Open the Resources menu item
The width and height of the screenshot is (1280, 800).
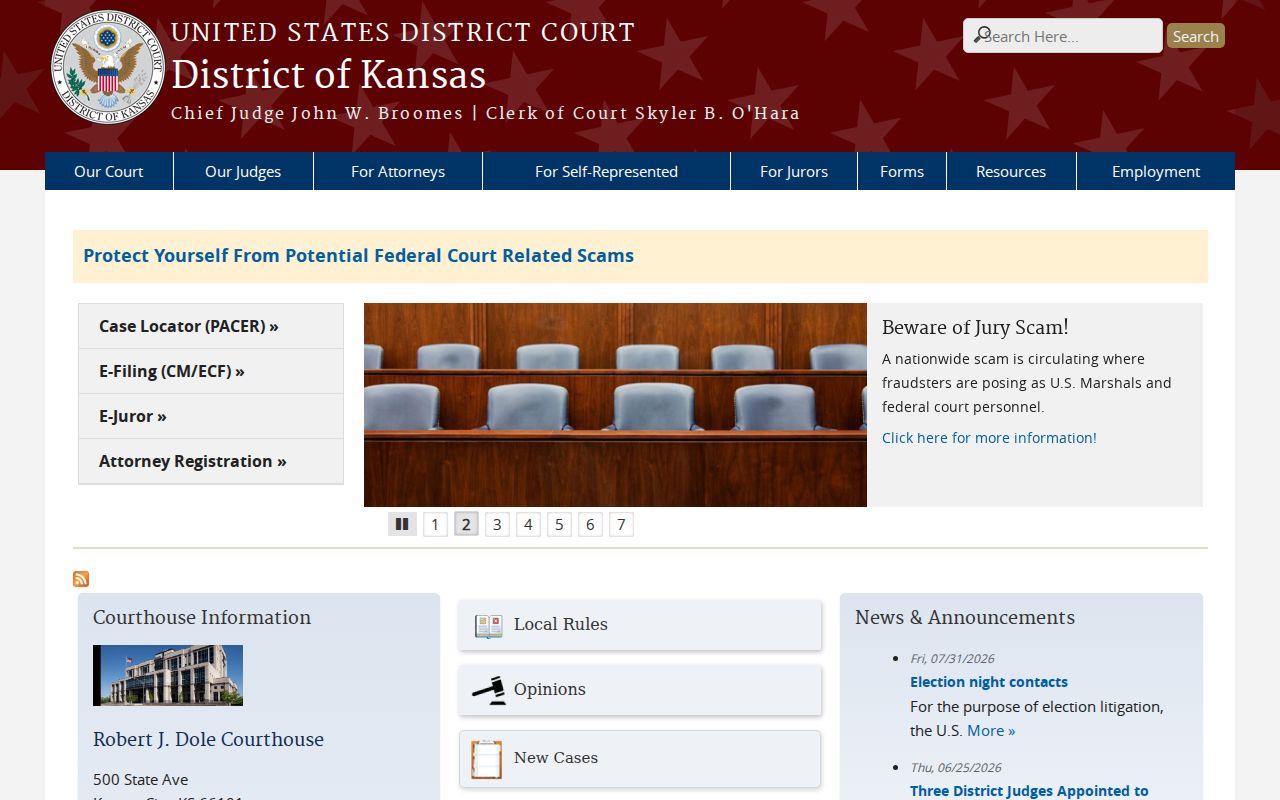pos(1011,171)
